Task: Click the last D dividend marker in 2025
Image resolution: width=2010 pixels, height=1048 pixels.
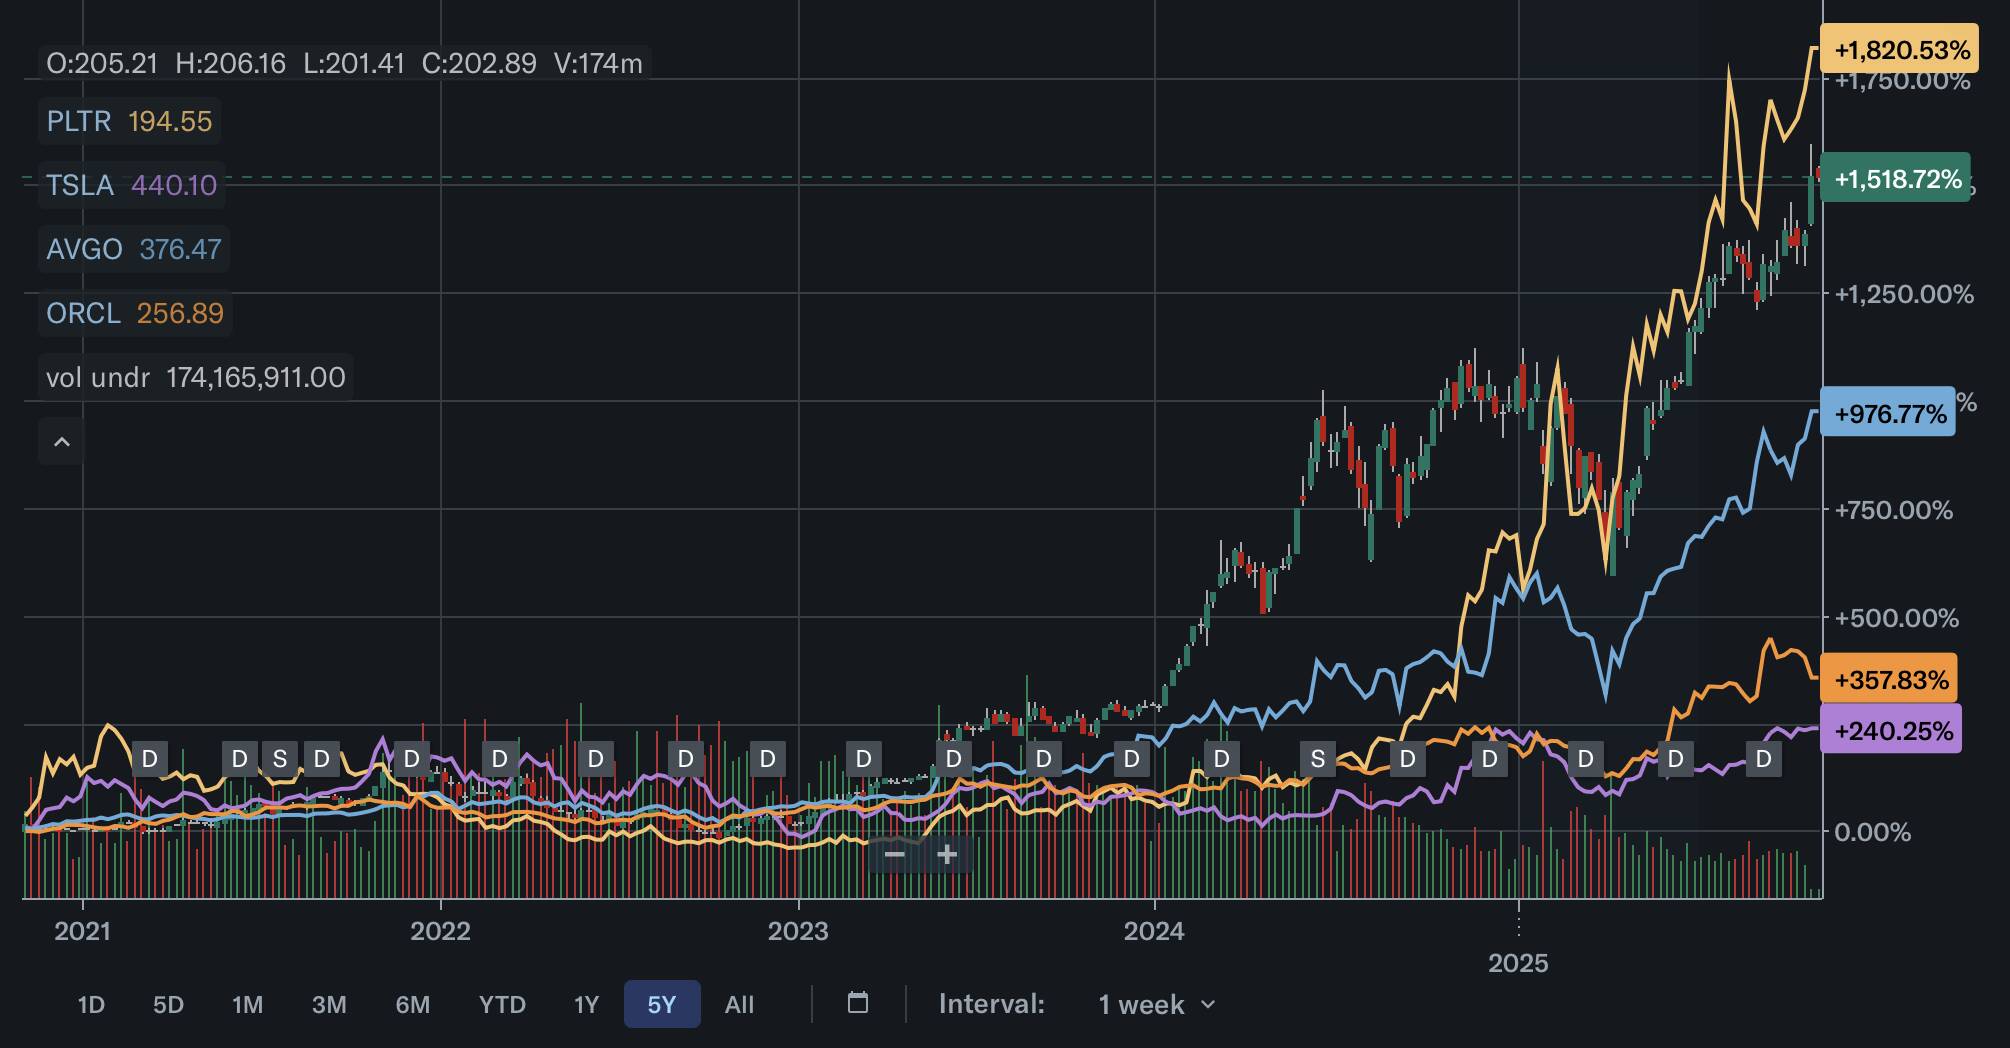Action: pos(1763,759)
